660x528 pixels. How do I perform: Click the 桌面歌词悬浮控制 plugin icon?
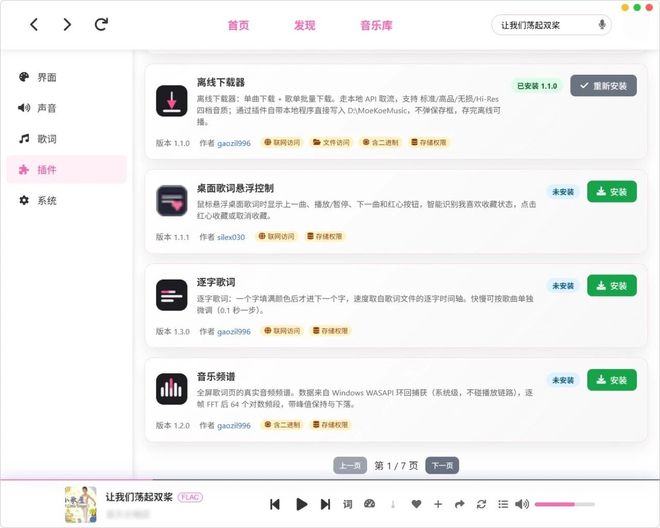pos(172,200)
